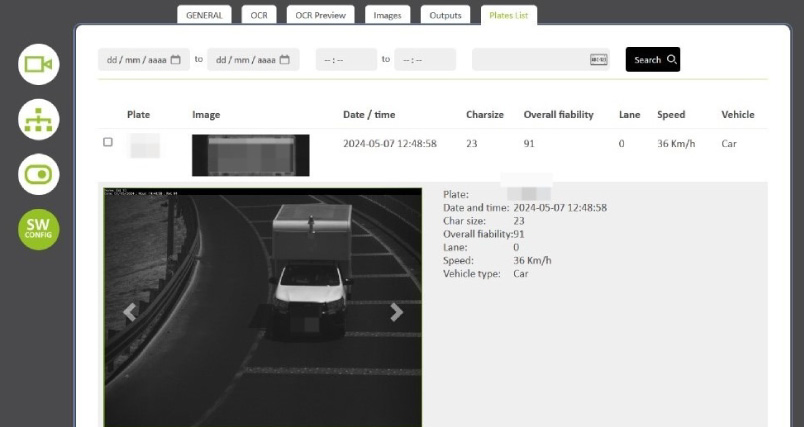
Task: Click the end date calendar icon
Action: tap(285, 60)
